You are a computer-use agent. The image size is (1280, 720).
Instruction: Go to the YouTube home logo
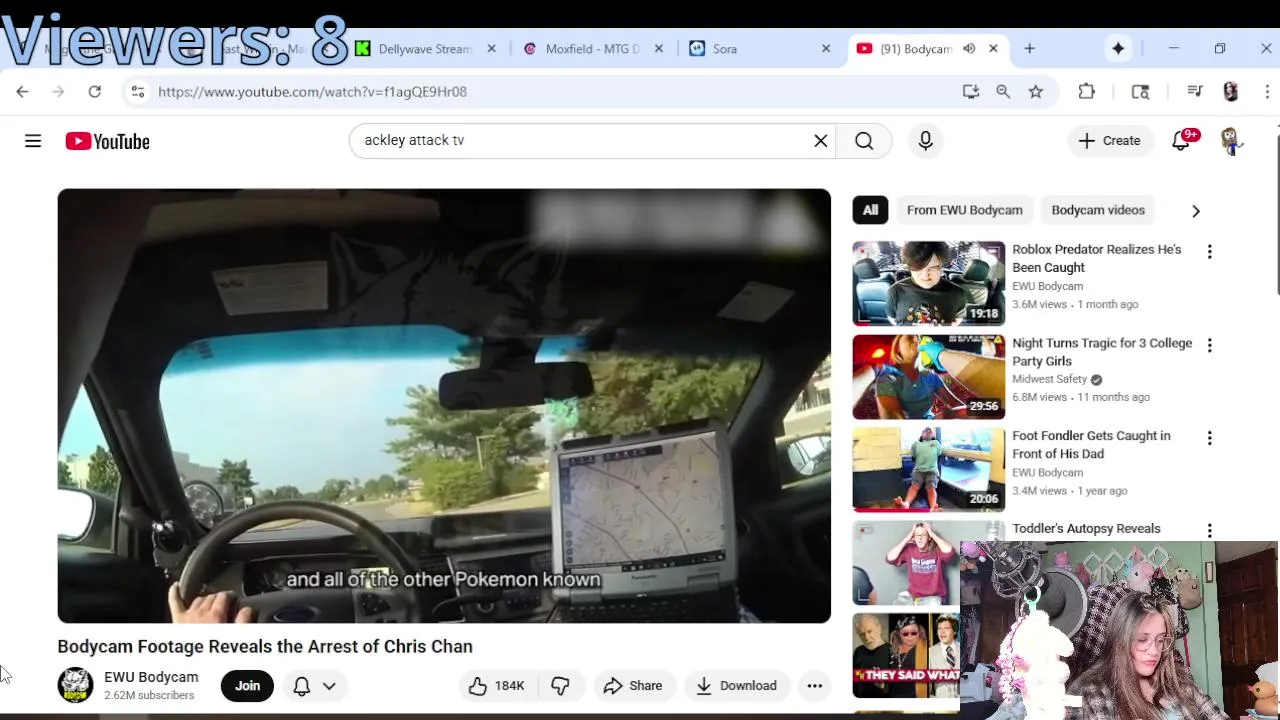click(108, 141)
